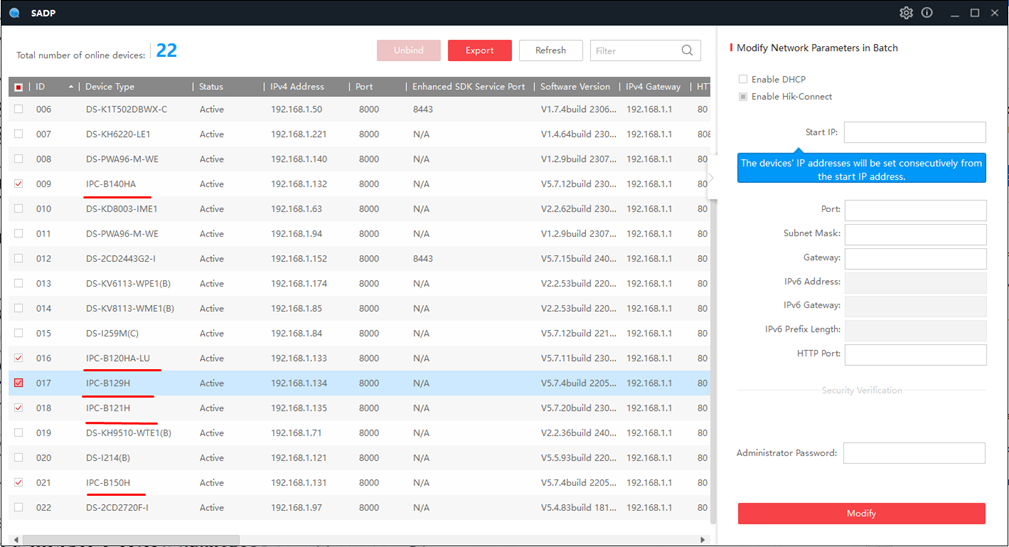
Task: Select row DS-2CD2443G2-I
Action: (x=359, y=259)
